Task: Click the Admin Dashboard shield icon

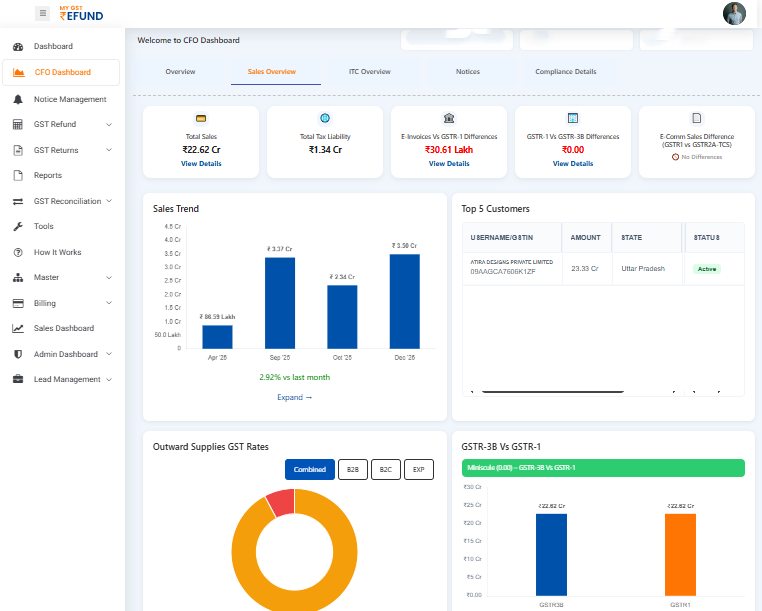Action: pos(18,354)
